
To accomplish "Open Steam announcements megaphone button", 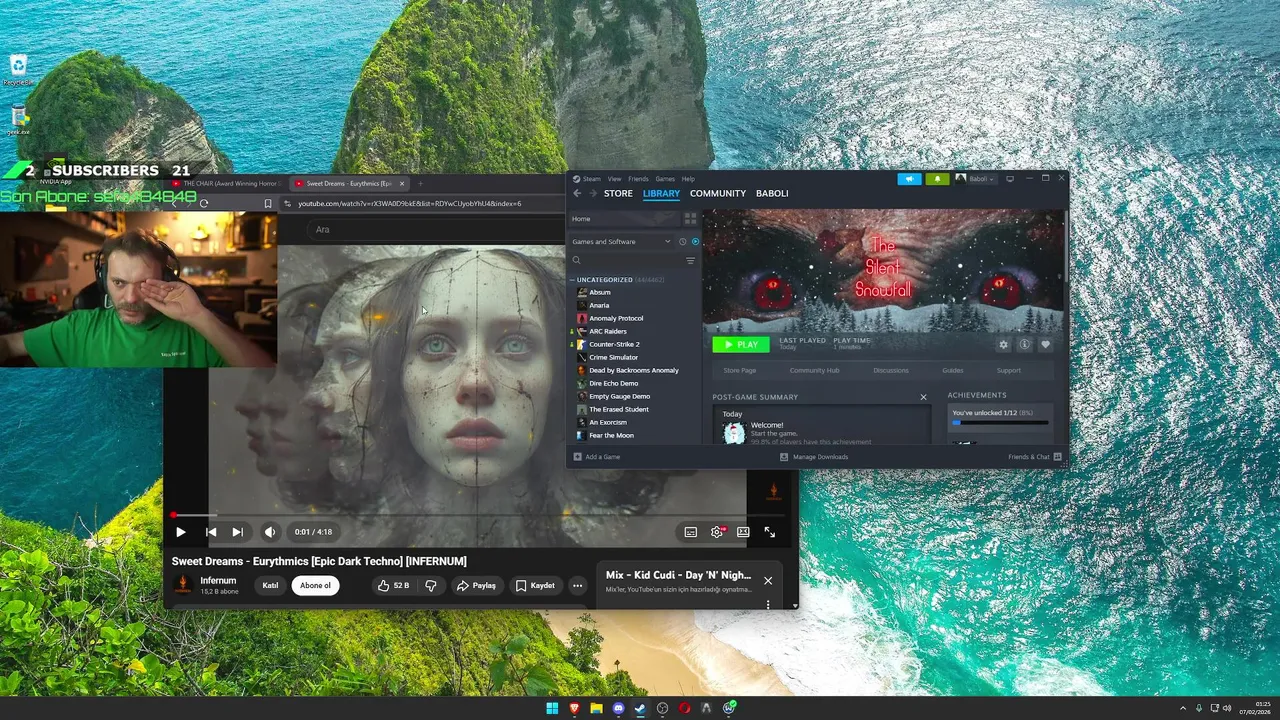I will click(x=909, y=179).
